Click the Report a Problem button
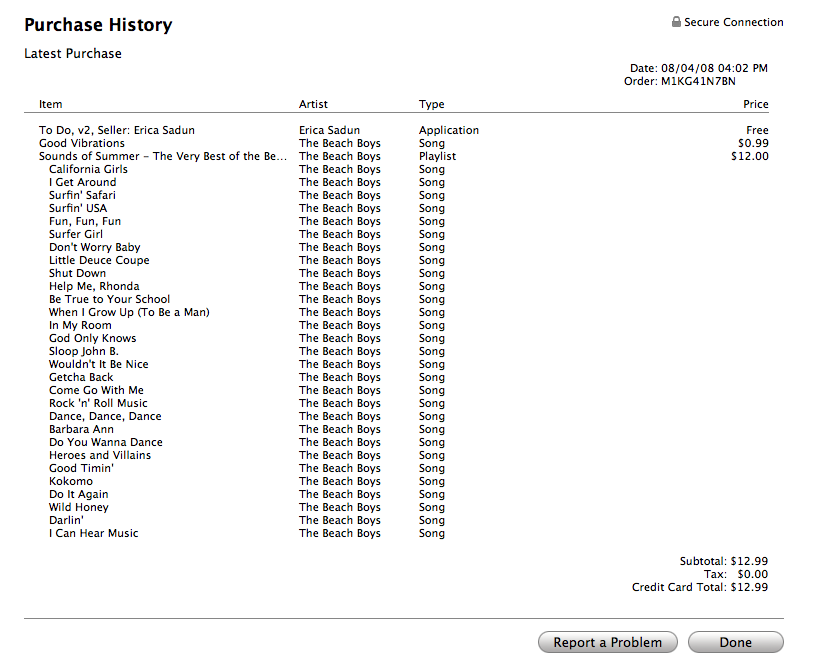 [x=608, y=642]
